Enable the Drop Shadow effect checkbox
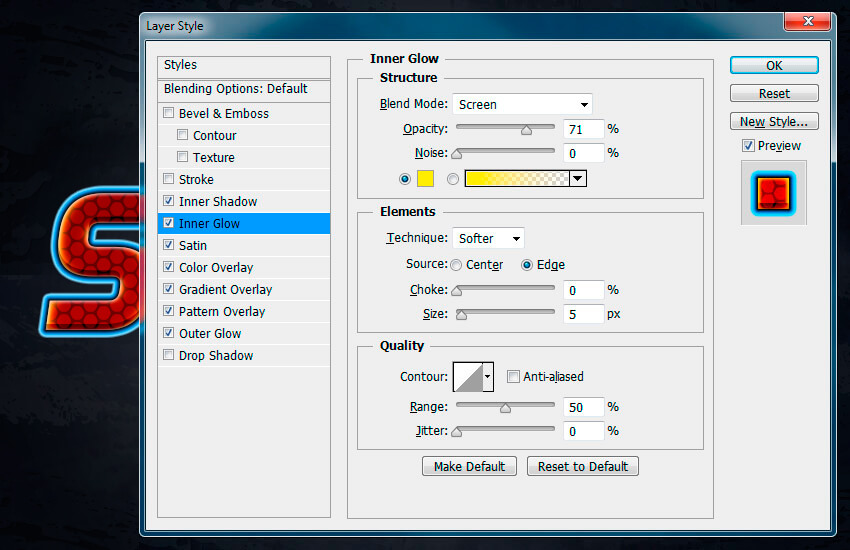 [169, 356]
